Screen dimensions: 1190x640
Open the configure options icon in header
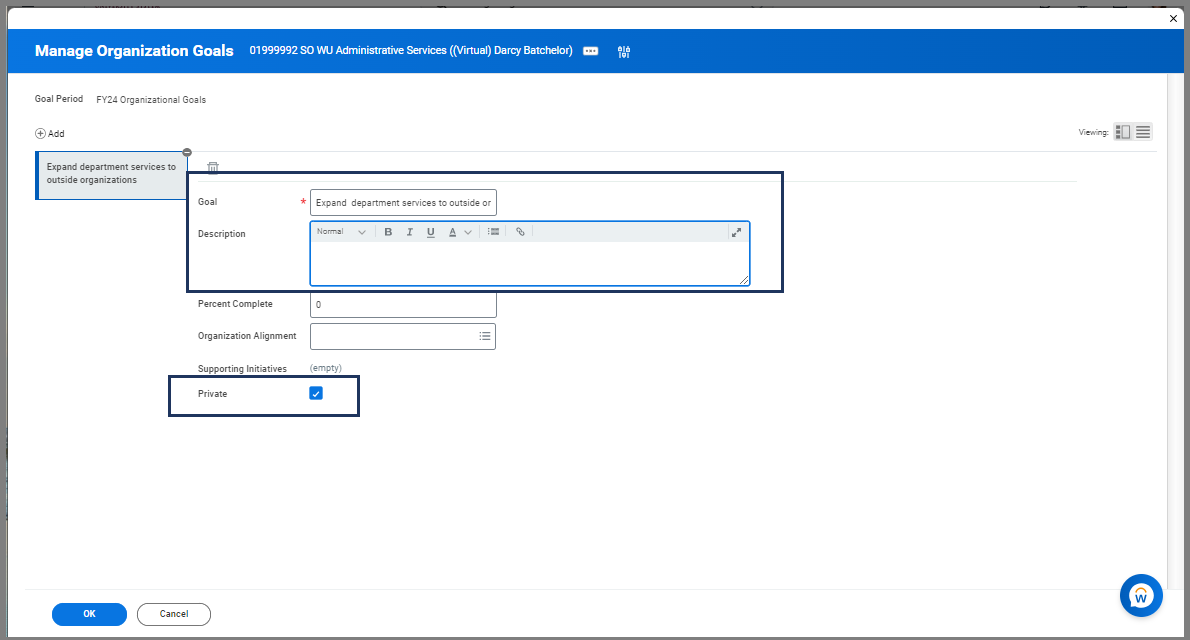[x=624, y=51]
